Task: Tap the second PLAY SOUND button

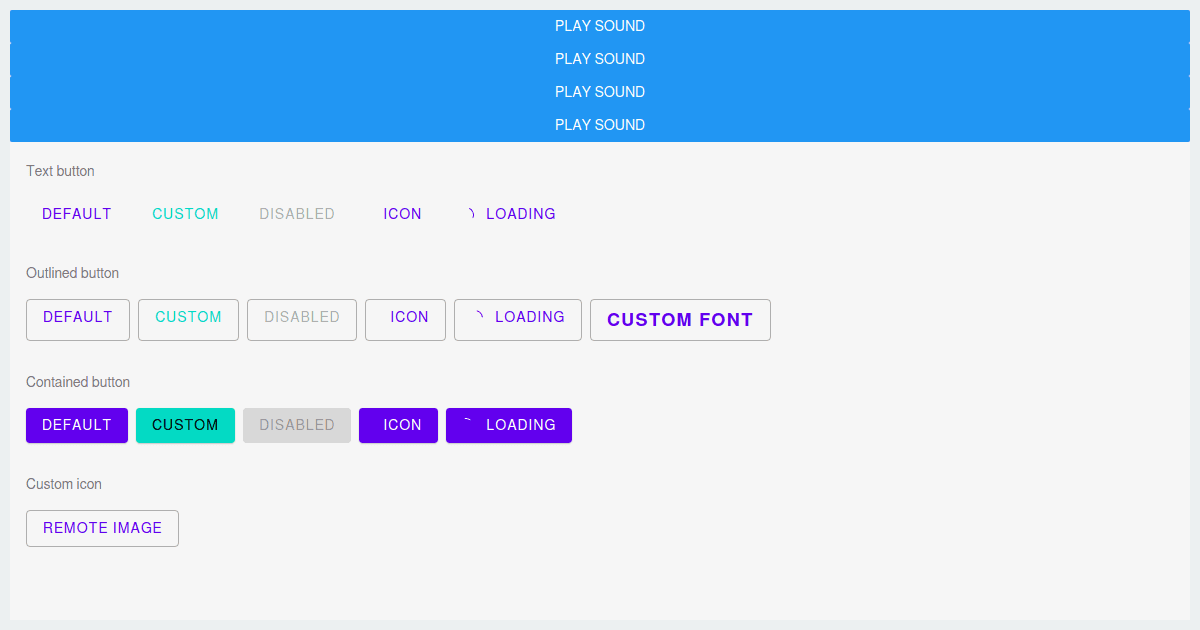Action: click(x=600, y=58)
